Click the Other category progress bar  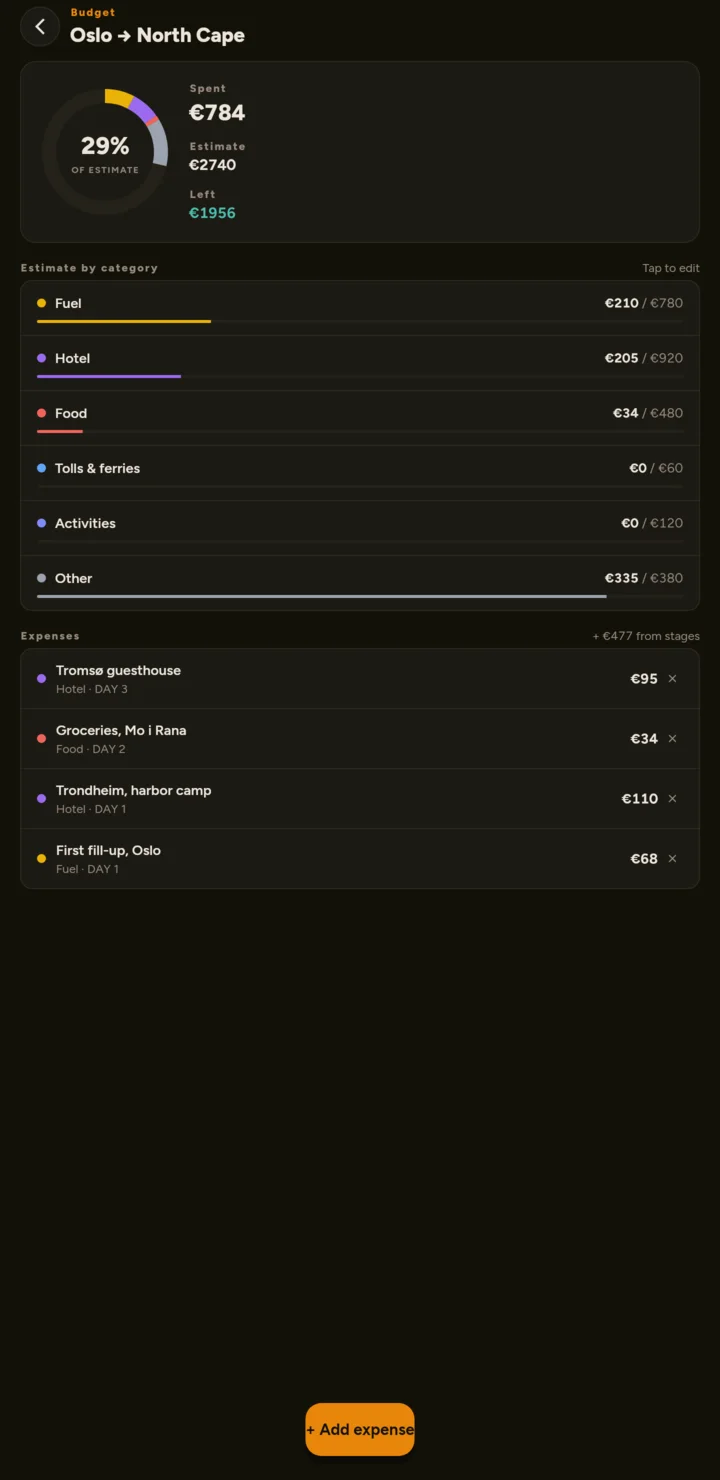[x=360, y=596]
